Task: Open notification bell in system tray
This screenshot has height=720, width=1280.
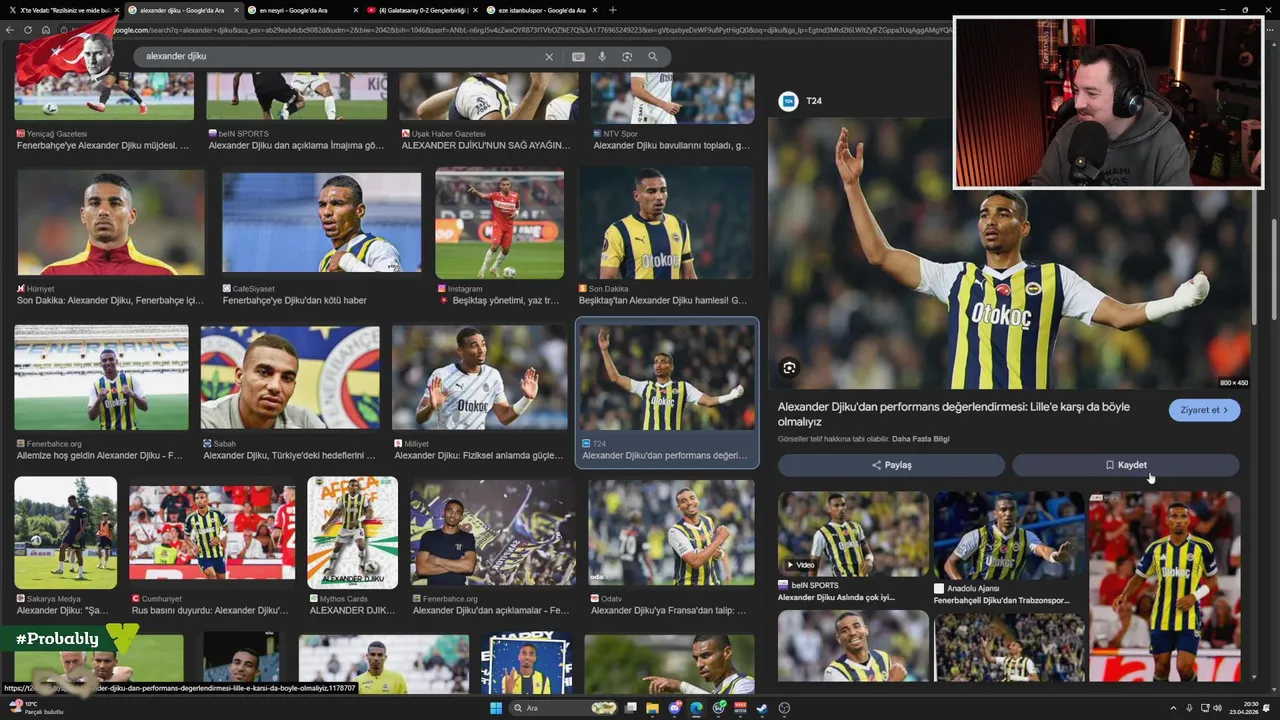Action: [x=1266, y=708]
